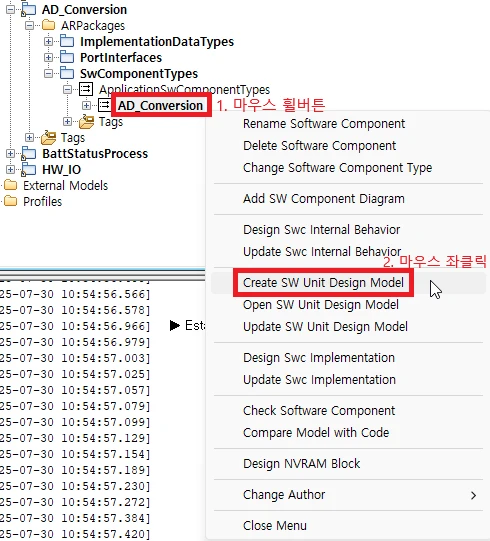The width and height of the screenshot is (490, 541).
Task: Click the SwComponentTypes package icon
Action: (x=67, y=73)
